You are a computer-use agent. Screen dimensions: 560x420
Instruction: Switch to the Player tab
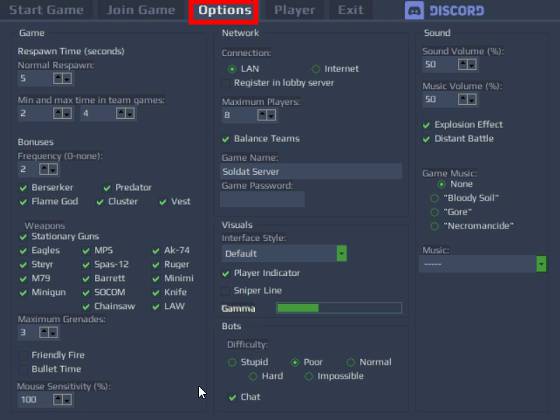pos(295,10)
